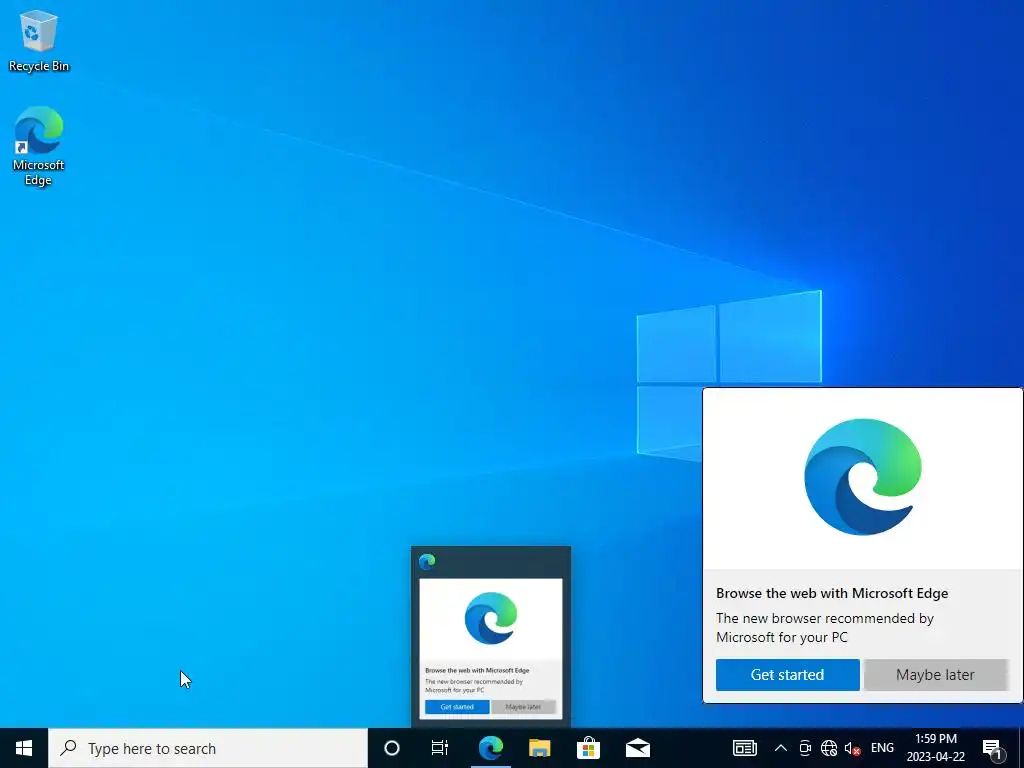Click Microsoft Edge icon in taskbar
The height and width of the screenshot is (768, 1024).
[x=490, y=748]
